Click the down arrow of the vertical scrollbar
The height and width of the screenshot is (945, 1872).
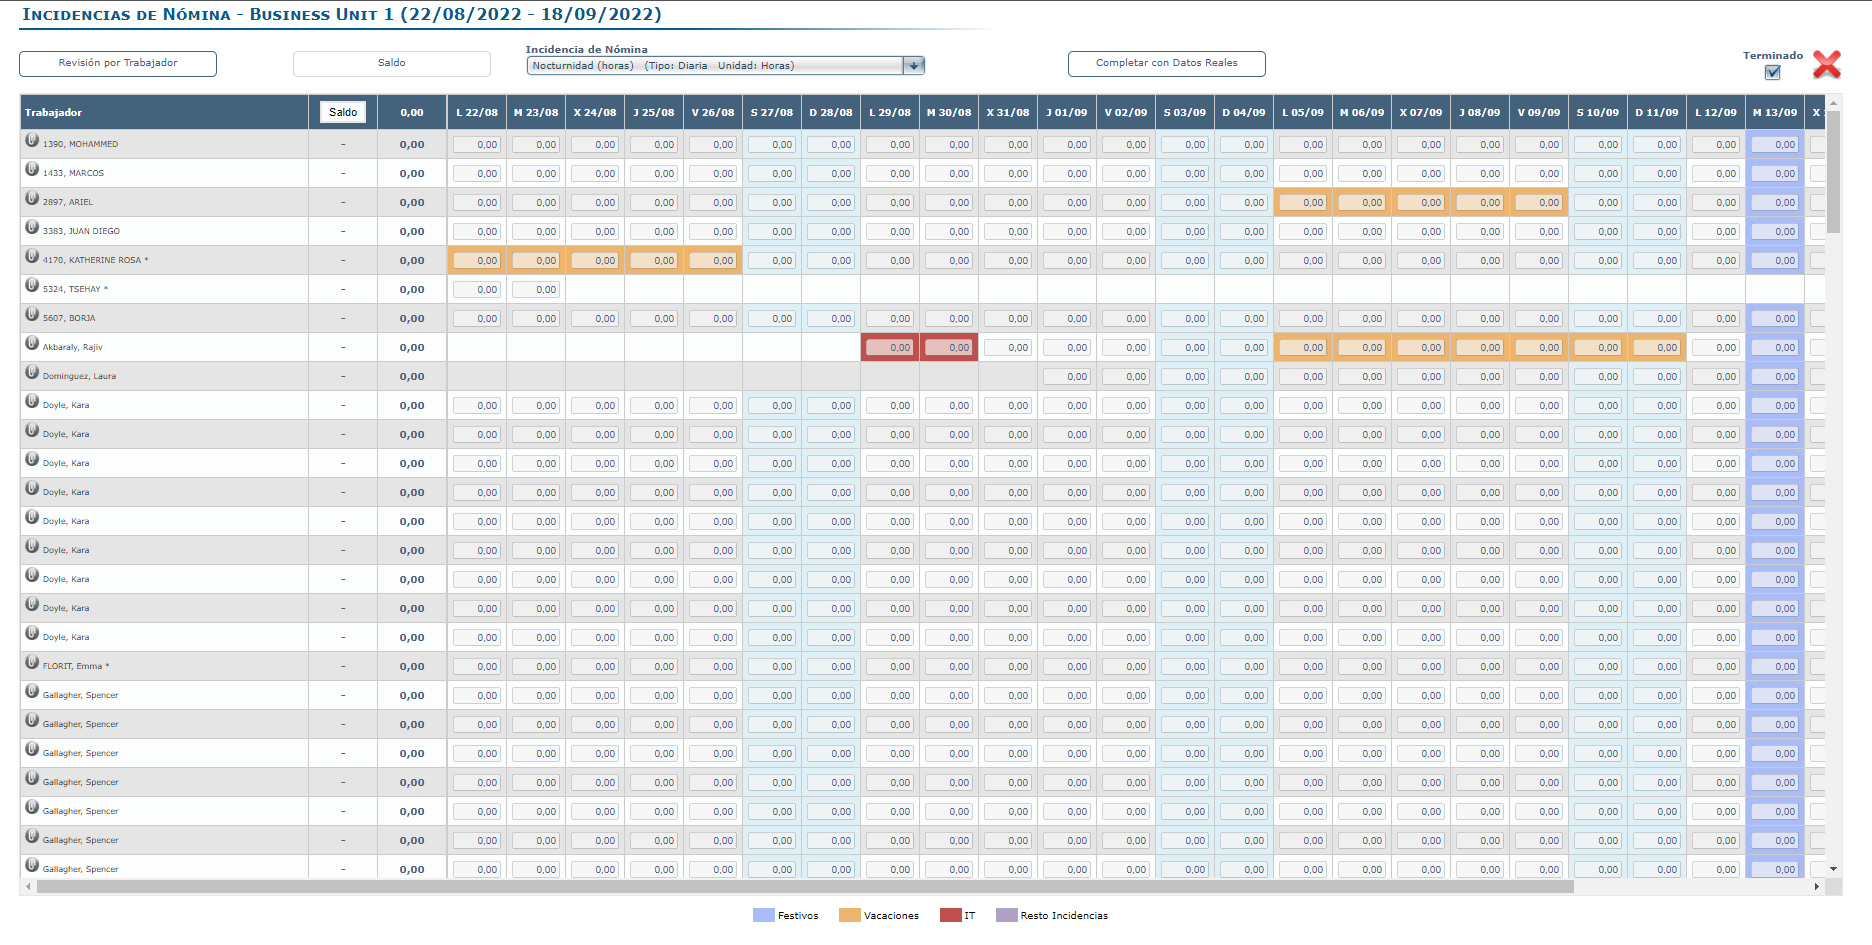[x=1834, y=869]
